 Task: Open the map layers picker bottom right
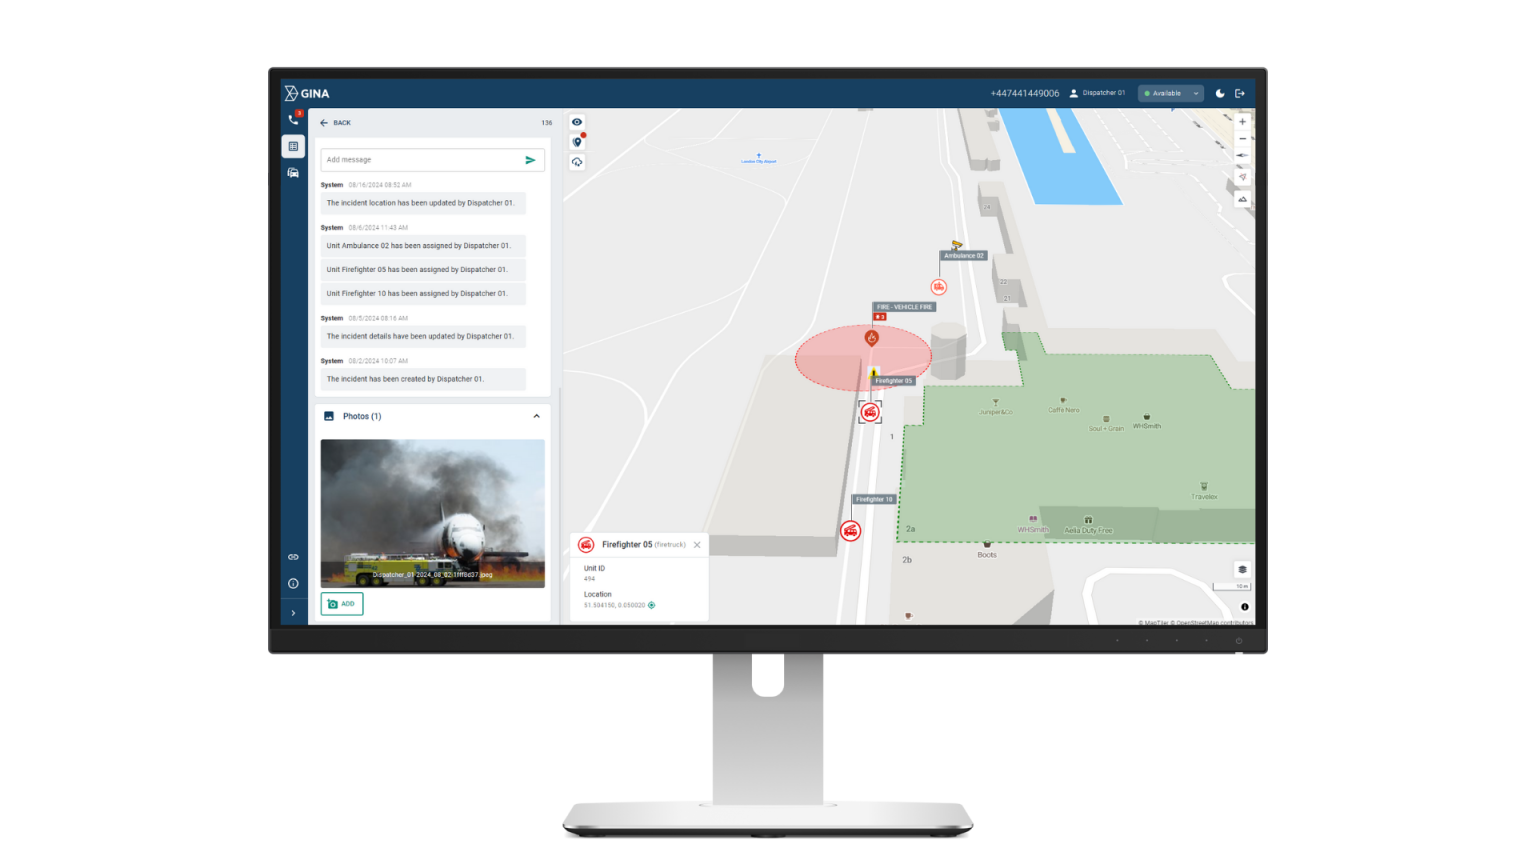tap(1242, 569)
